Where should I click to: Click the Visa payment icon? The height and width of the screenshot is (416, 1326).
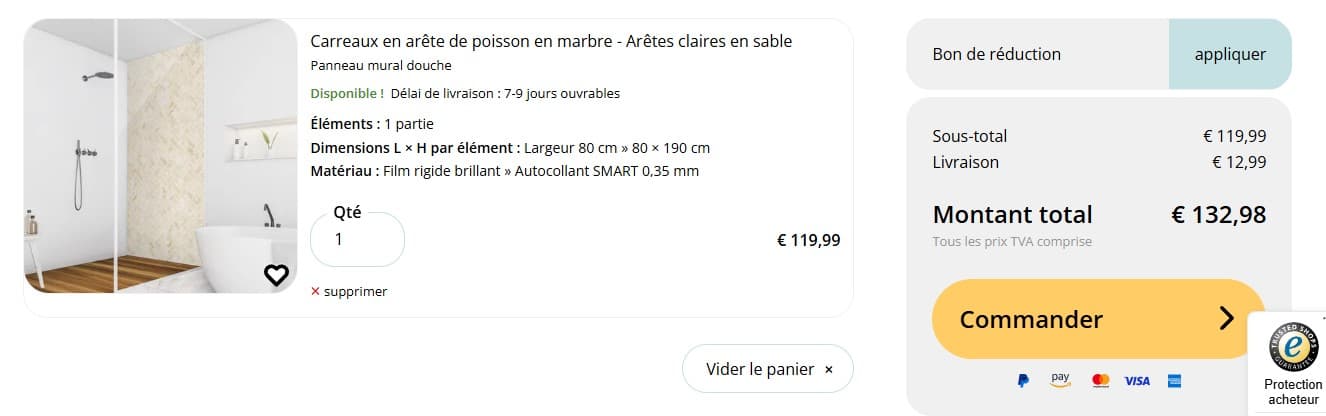pyautogui.click(x=1137, y=381)
